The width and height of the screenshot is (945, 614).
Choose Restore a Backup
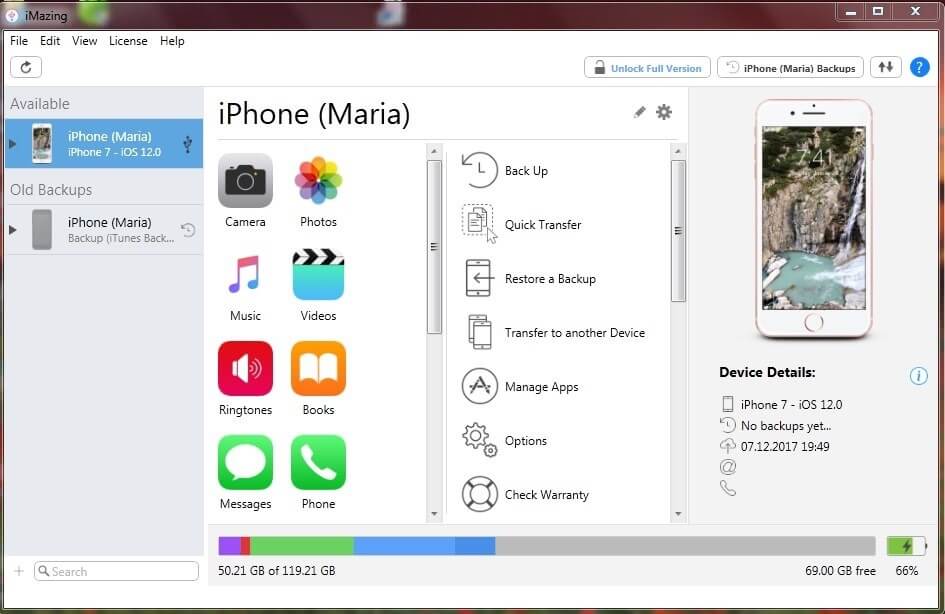pos(529,278)
